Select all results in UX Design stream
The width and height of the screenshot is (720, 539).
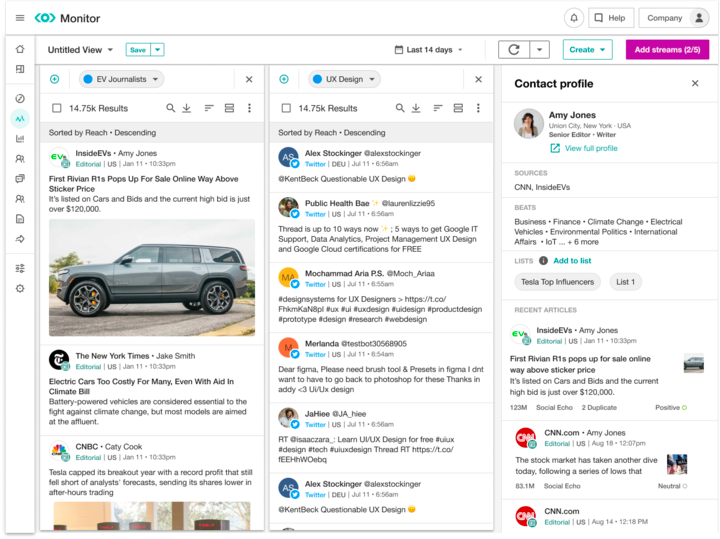tap(286, 108)
